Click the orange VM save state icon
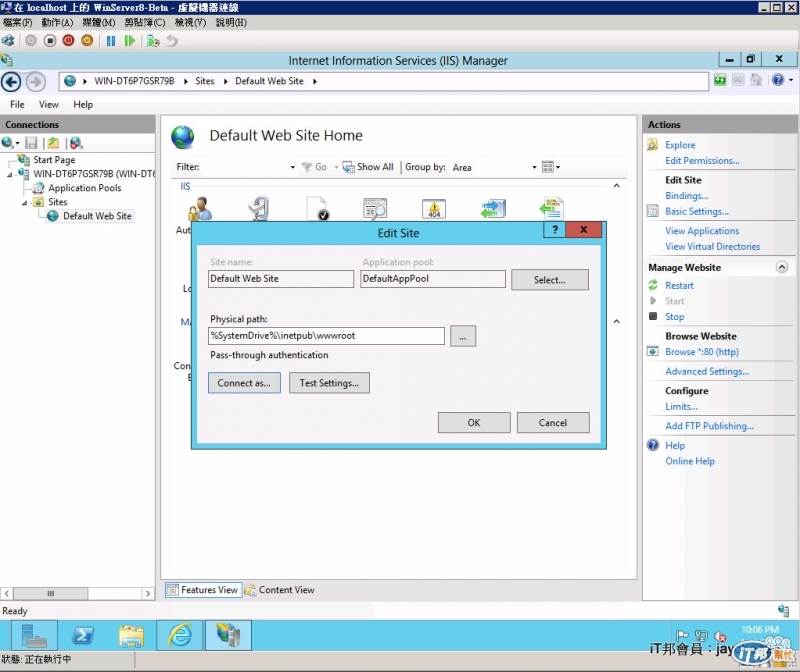Image resolution: width=800 pixels, height=672 pixels. point(87,41)
